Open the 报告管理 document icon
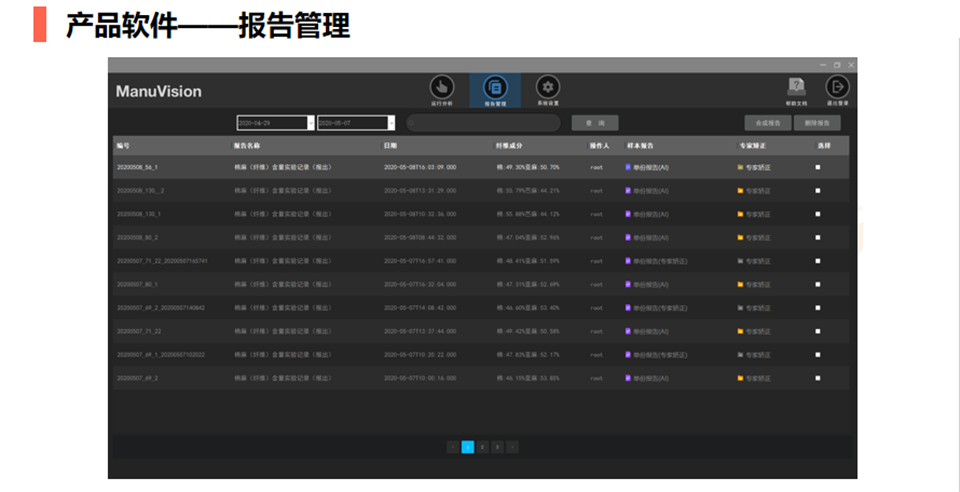 pyautogui.click(x=495, y=87)
